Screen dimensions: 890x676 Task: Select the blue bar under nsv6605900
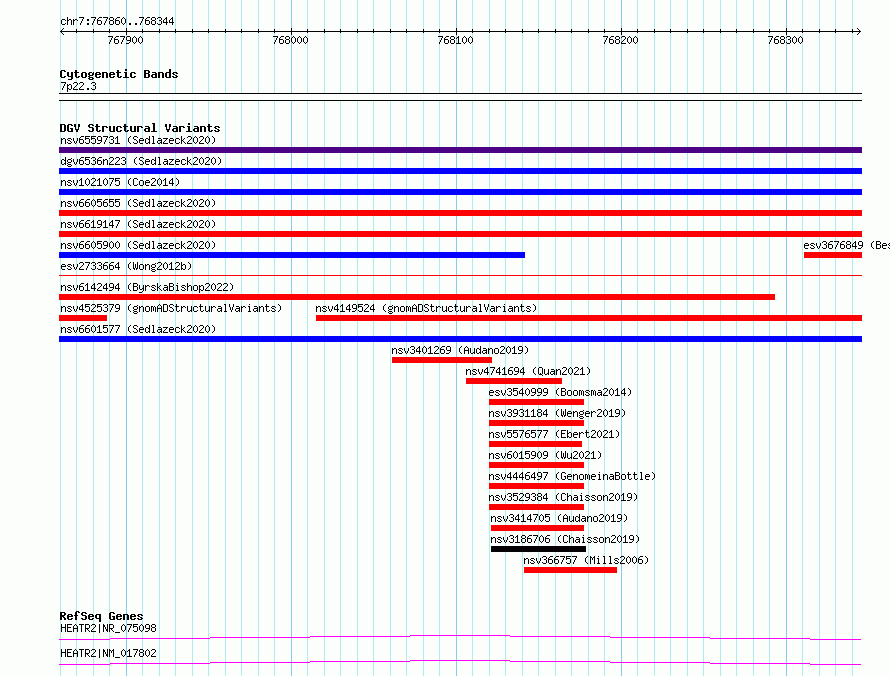(x=292, y=255)
